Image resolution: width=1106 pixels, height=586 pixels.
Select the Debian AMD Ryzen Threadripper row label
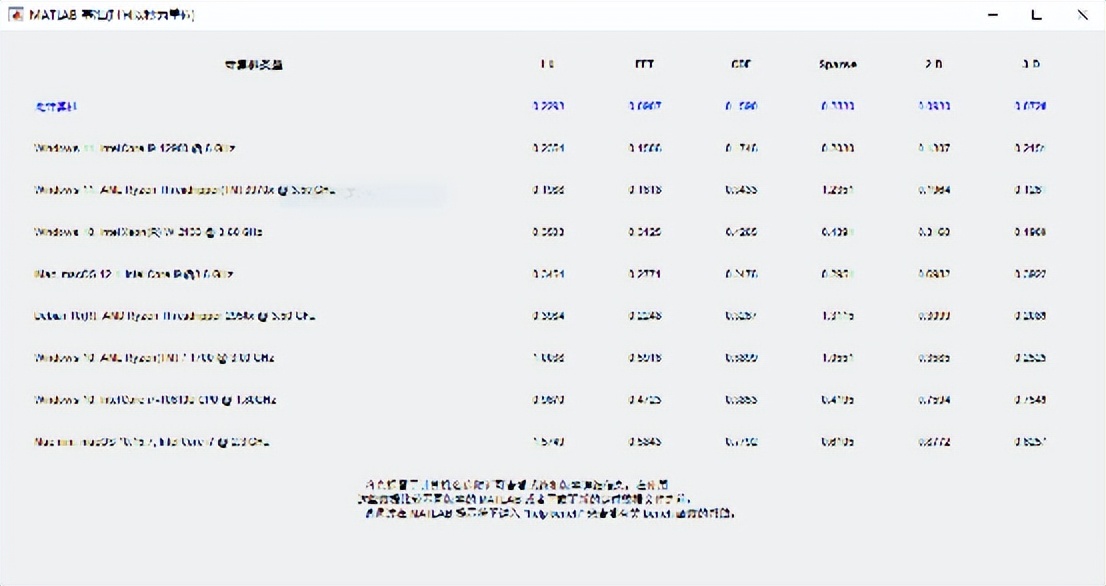click(x=175, y=316)
